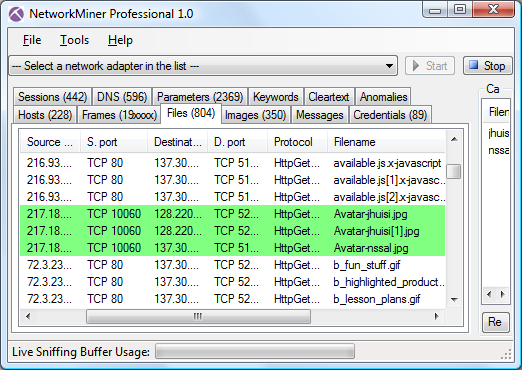Viewport: 522px width, 370px height.
Task: Maximize the NetworkMiner window
Action: (x=460, y=10)
